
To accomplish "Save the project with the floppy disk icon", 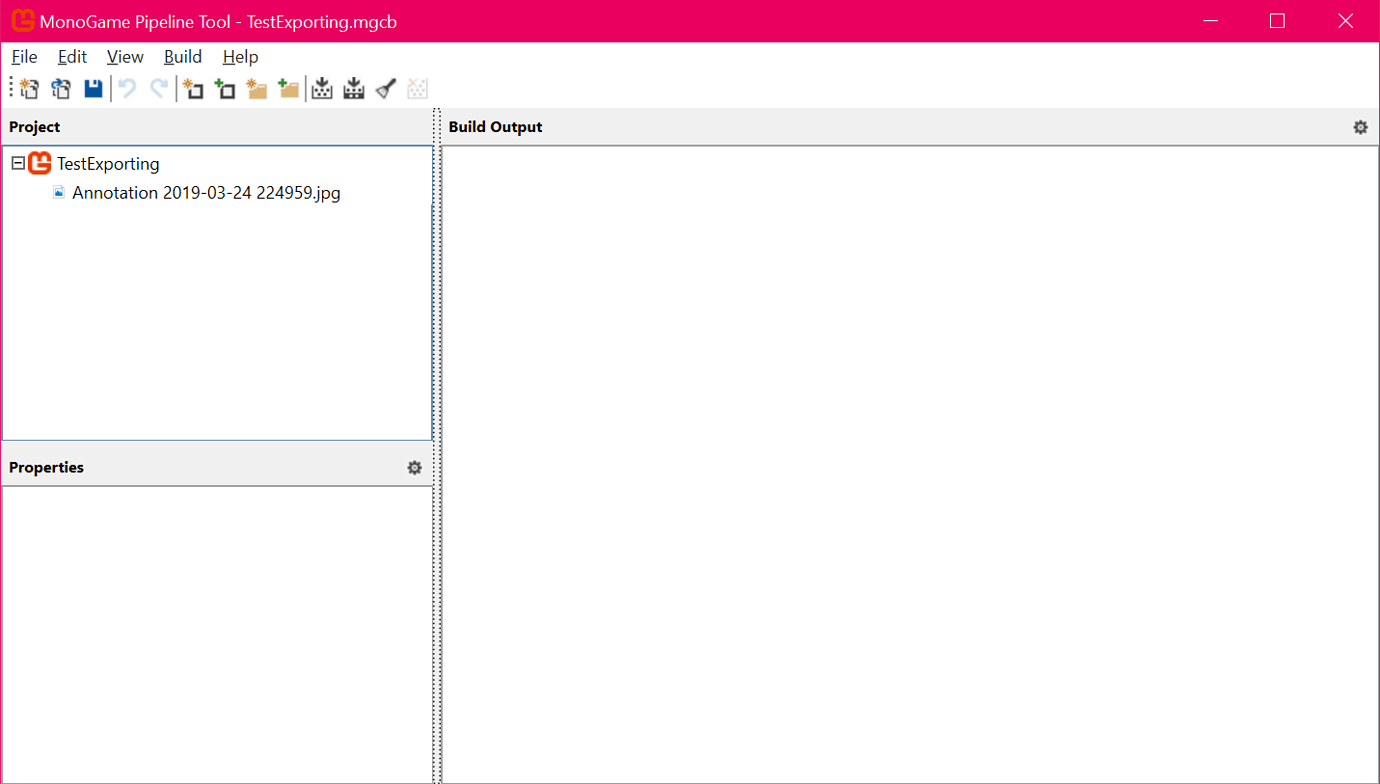I will pos(93,89).
